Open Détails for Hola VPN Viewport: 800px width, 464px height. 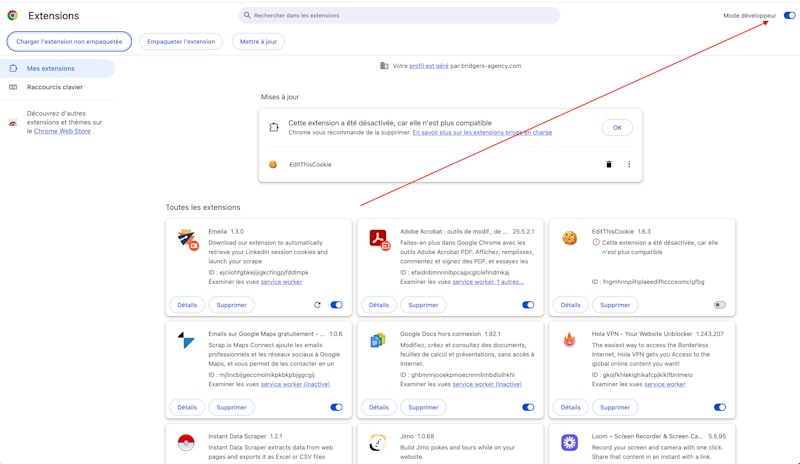coord(570,407)
